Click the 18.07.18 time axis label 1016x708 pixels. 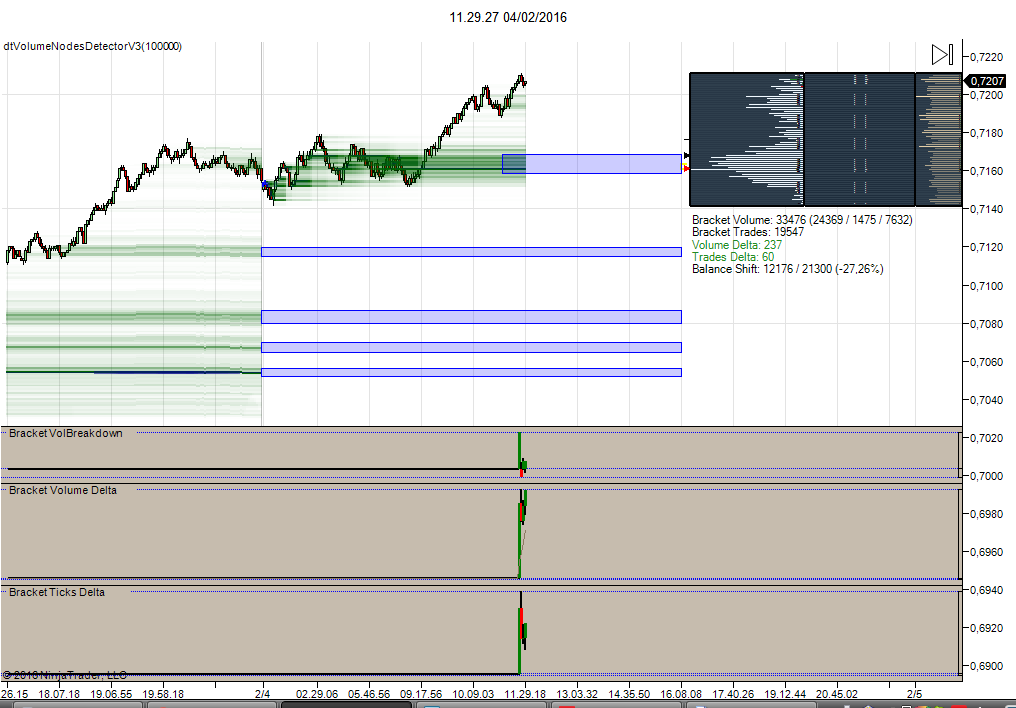click(59, 694)
